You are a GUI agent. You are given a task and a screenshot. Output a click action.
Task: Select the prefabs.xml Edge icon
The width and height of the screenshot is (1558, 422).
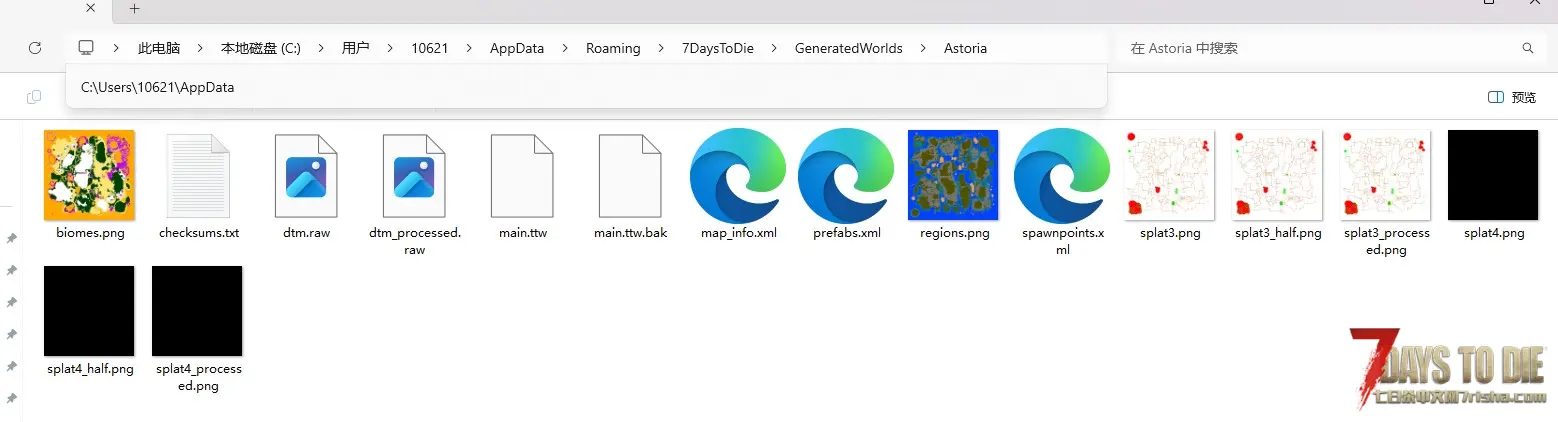[846, 175]
